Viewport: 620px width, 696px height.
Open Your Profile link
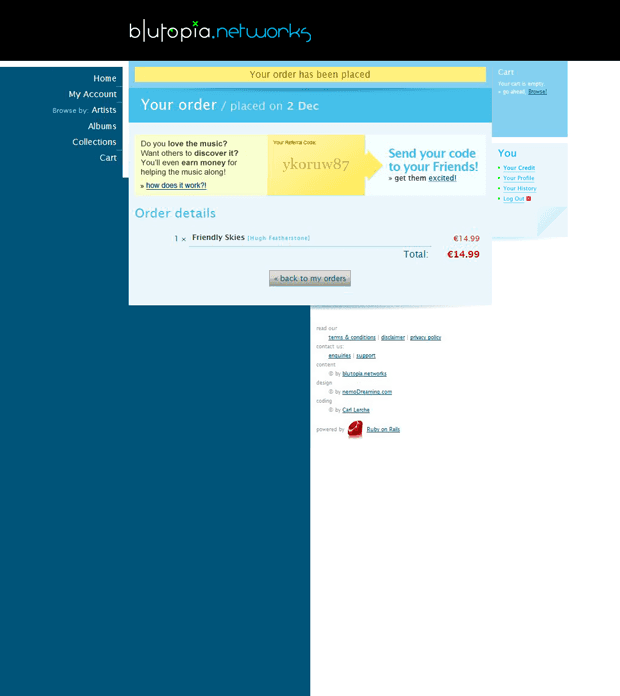[x=518, y=178]
